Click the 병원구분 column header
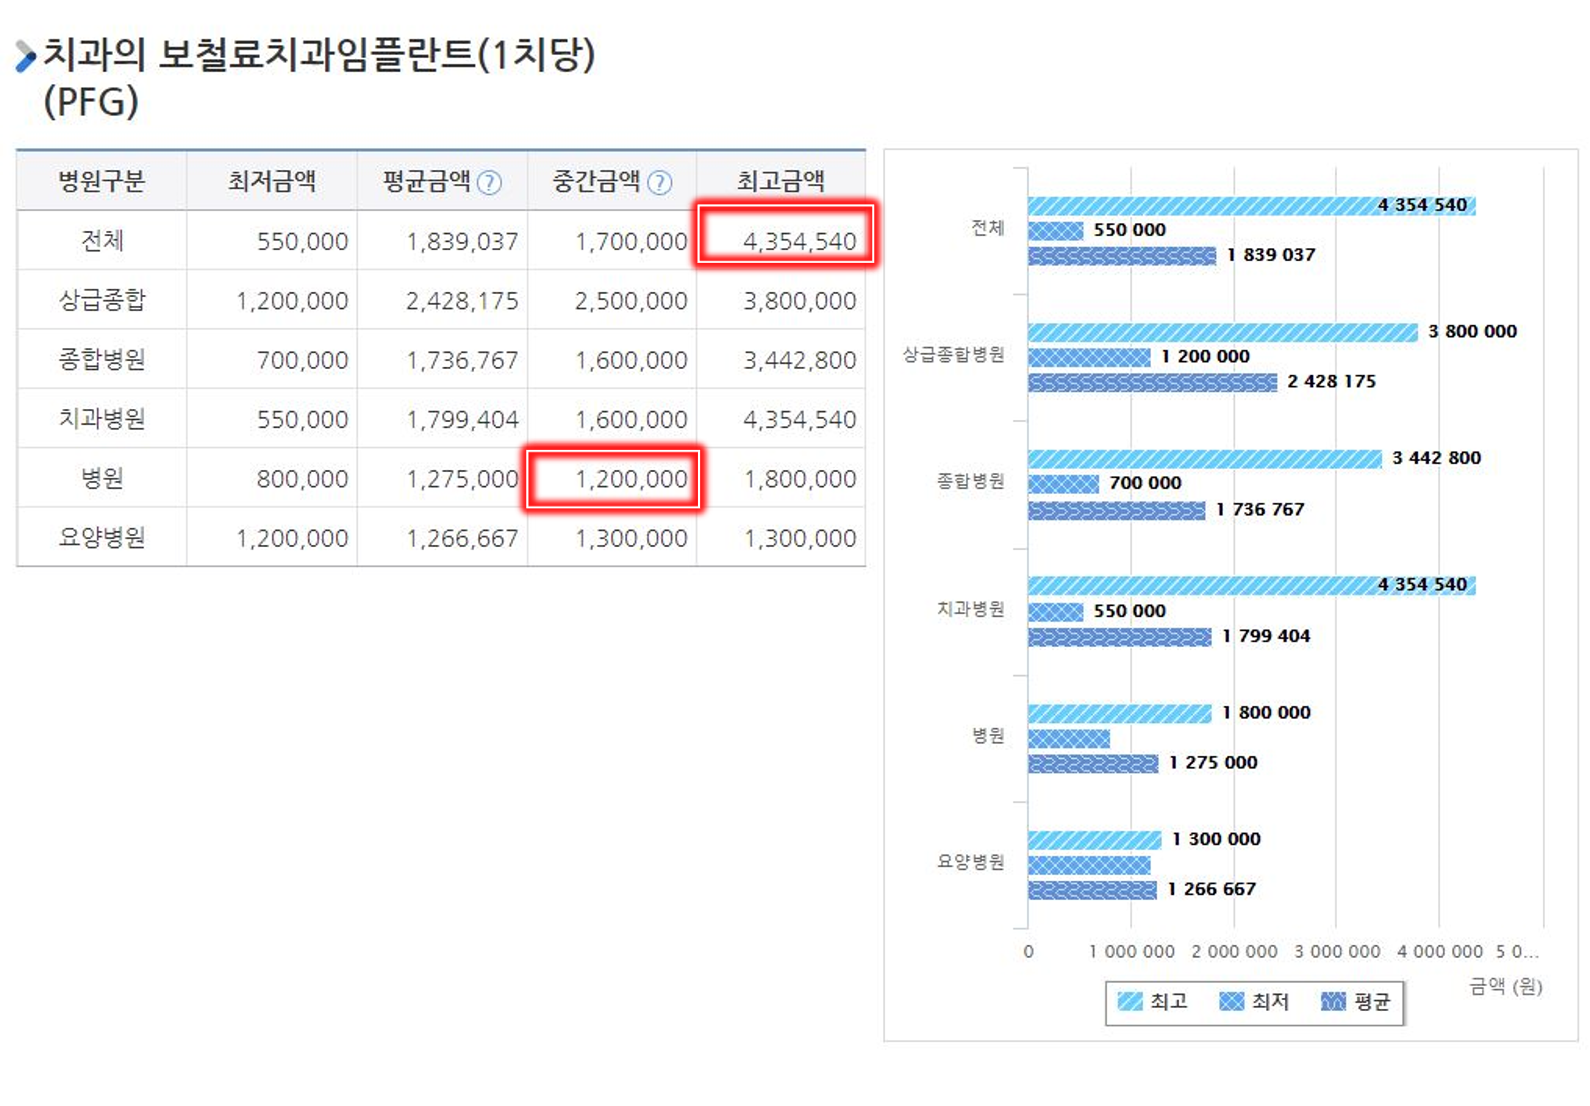The height and width of the screenshot is (1106, 1590). pyautogui.click(x=101, y=181)
